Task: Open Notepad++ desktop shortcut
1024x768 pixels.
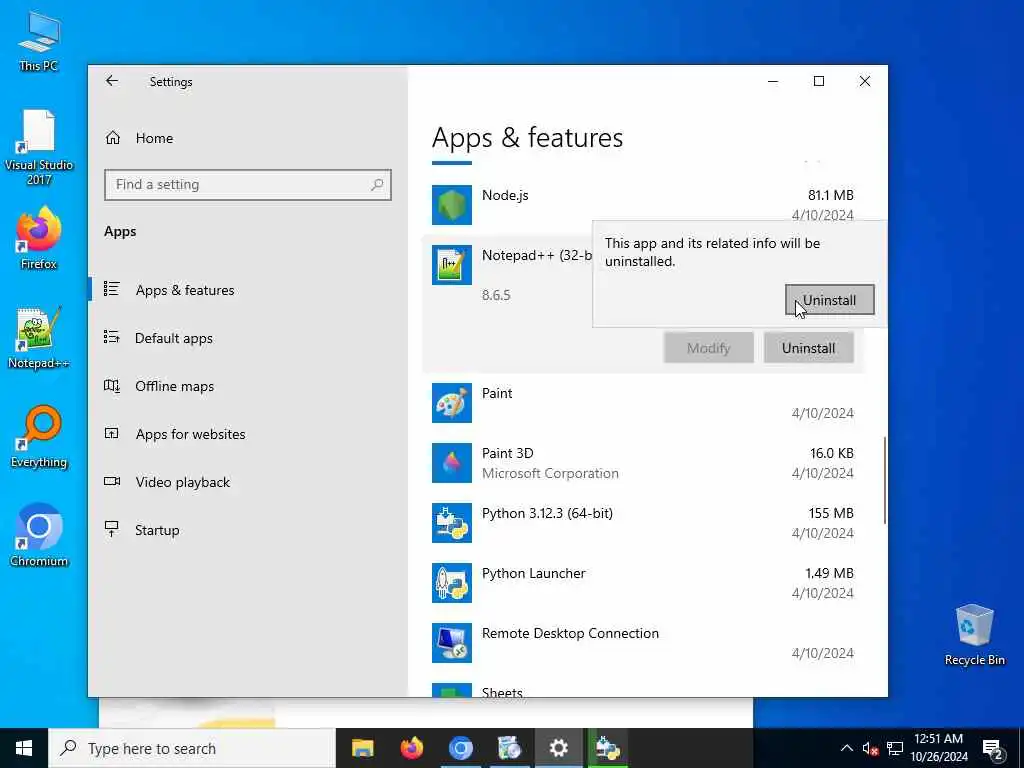Action: (39, 338)
